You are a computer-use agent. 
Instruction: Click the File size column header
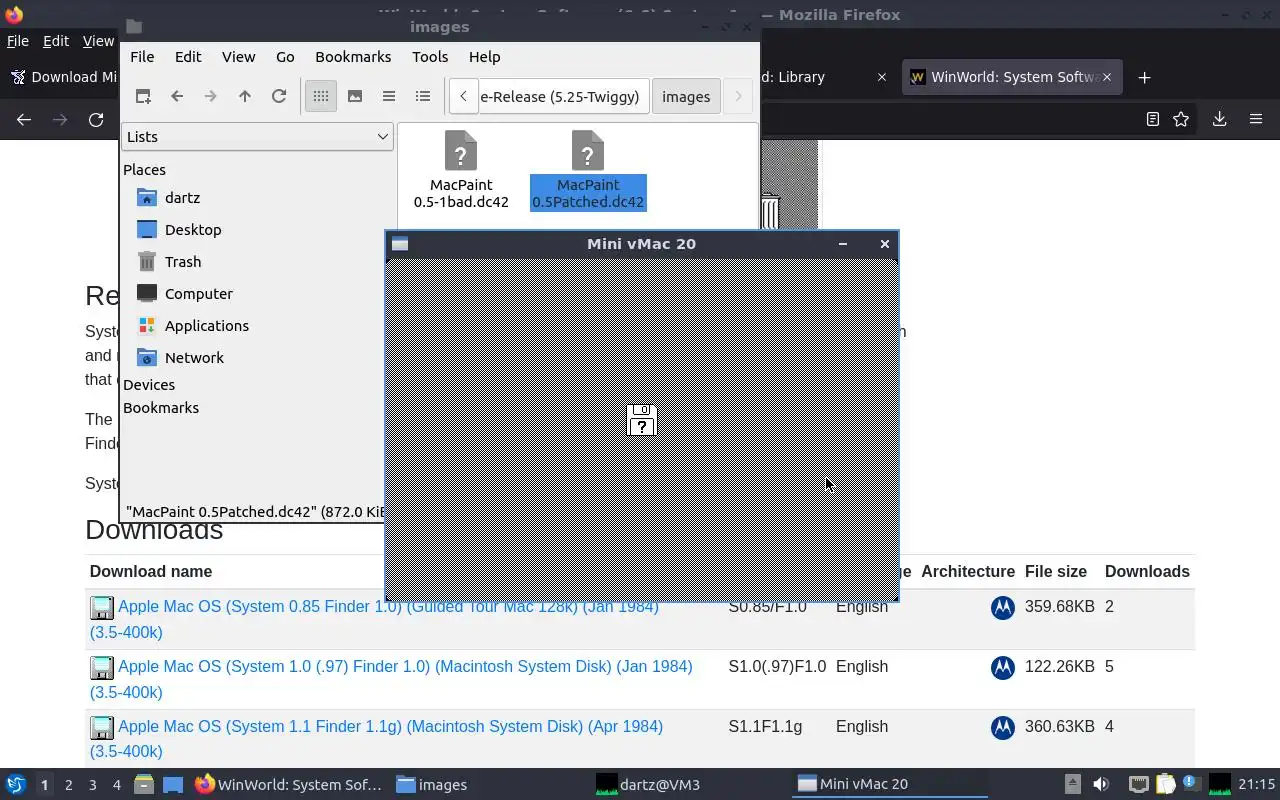[x=1056, y=572]
